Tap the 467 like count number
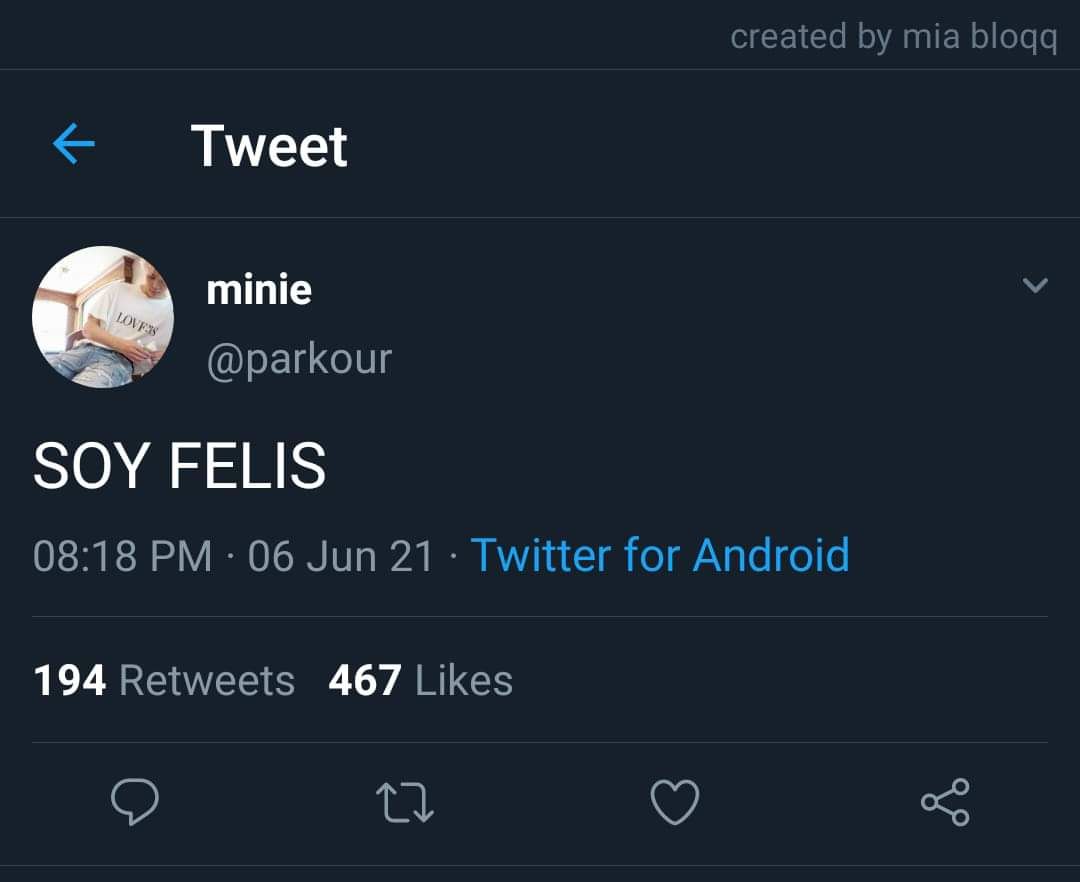 (x=365, y=681)
